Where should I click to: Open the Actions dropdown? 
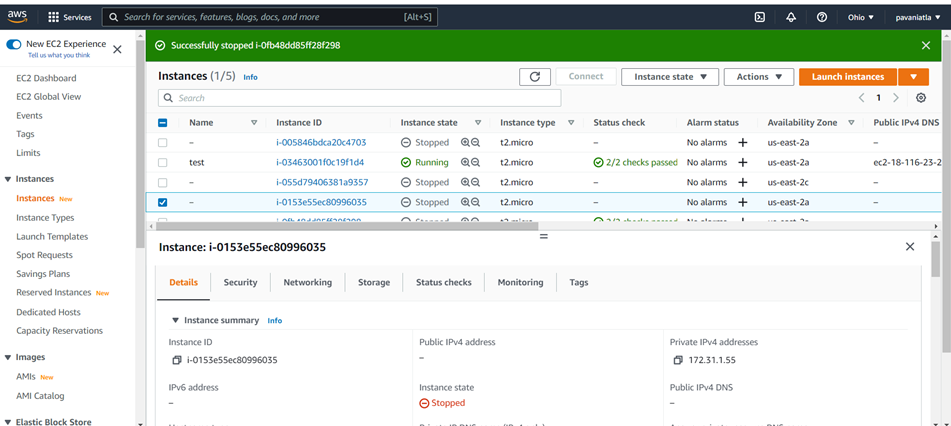tap(759, 76)
